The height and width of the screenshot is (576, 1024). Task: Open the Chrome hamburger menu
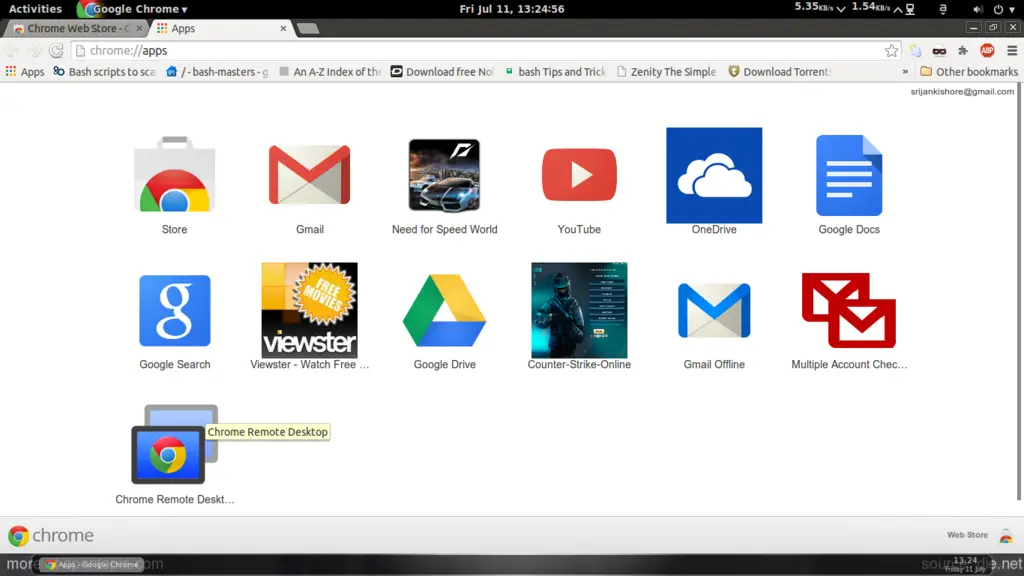tap(1011, 51)
